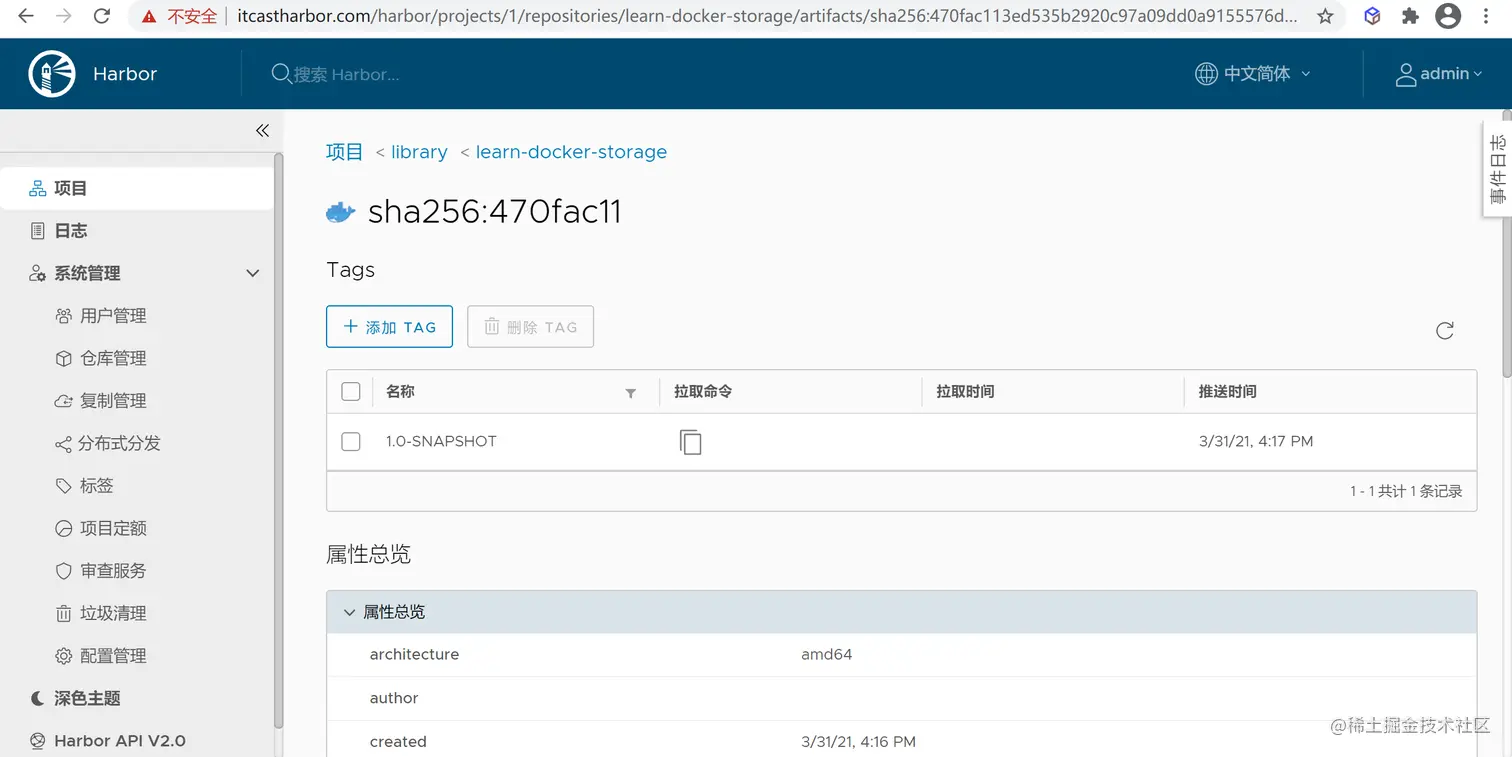This screenshot has height=757, width=1512.
Task: Collapse the 系统管理 submenu
Action: pos(252,272)
